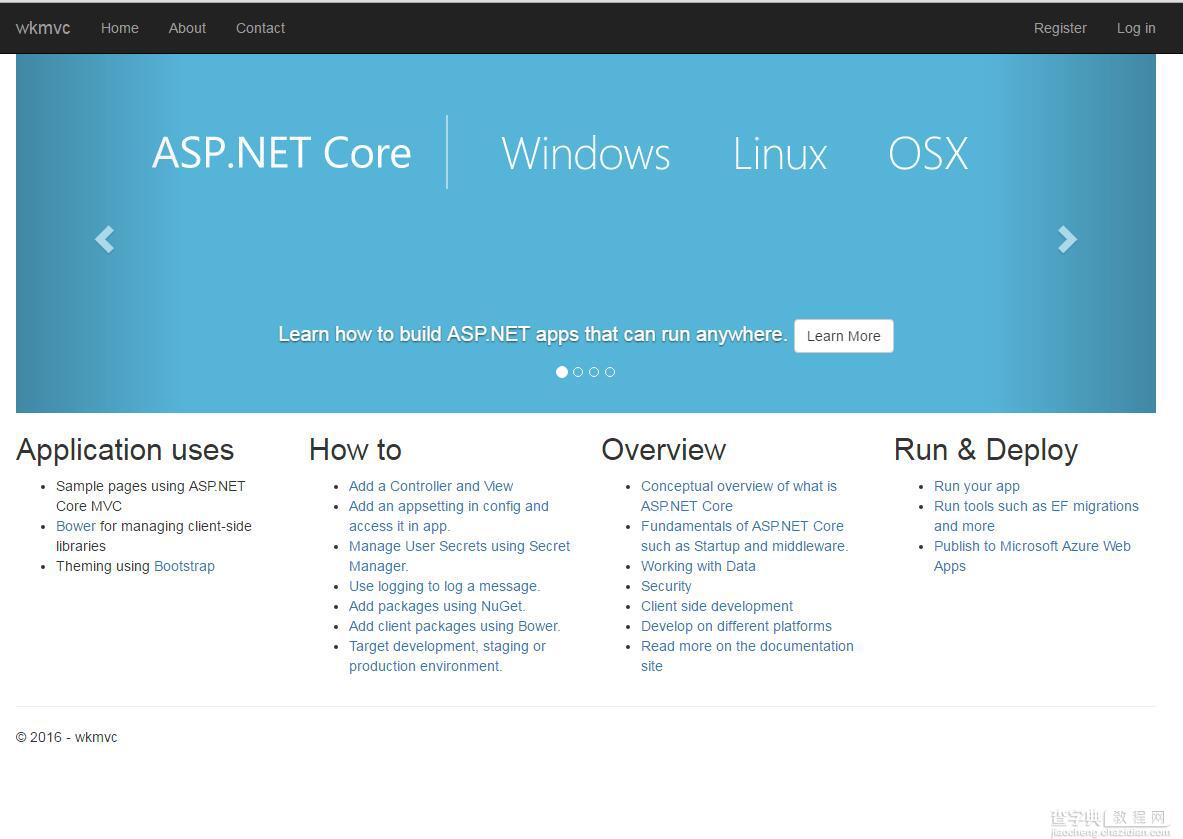Go to previous carousel slide arrow
Image resolution: width=1183 pixels, height=839 pixels.
(x=104, y=239)
